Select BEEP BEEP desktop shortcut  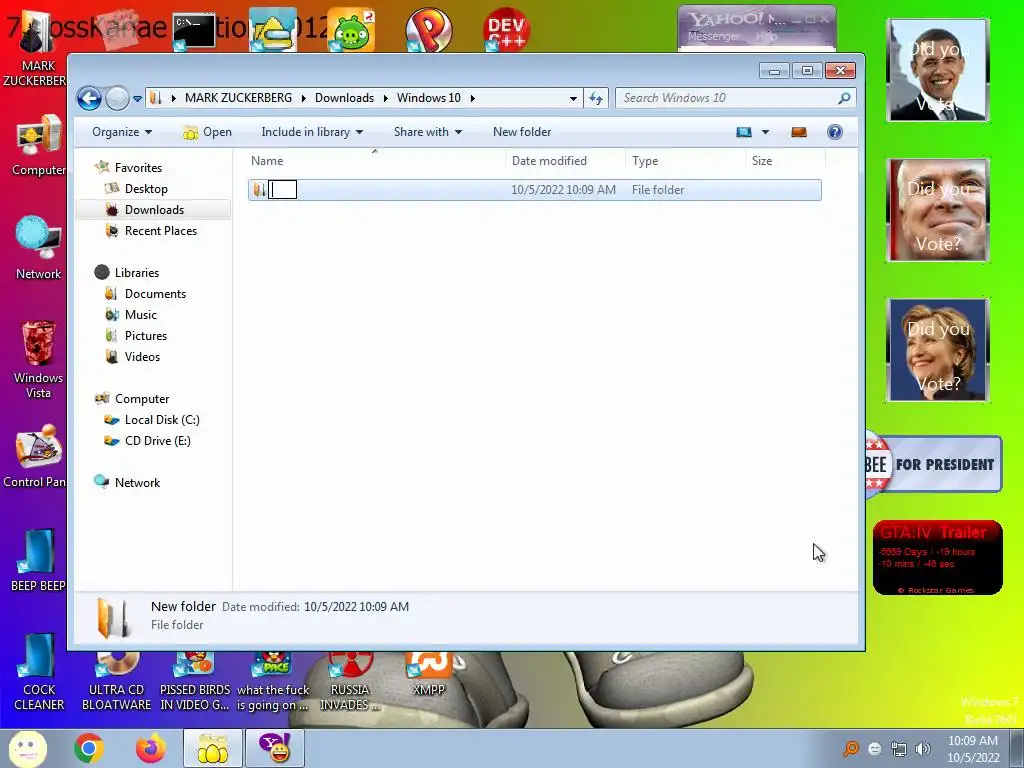(38, 560)
